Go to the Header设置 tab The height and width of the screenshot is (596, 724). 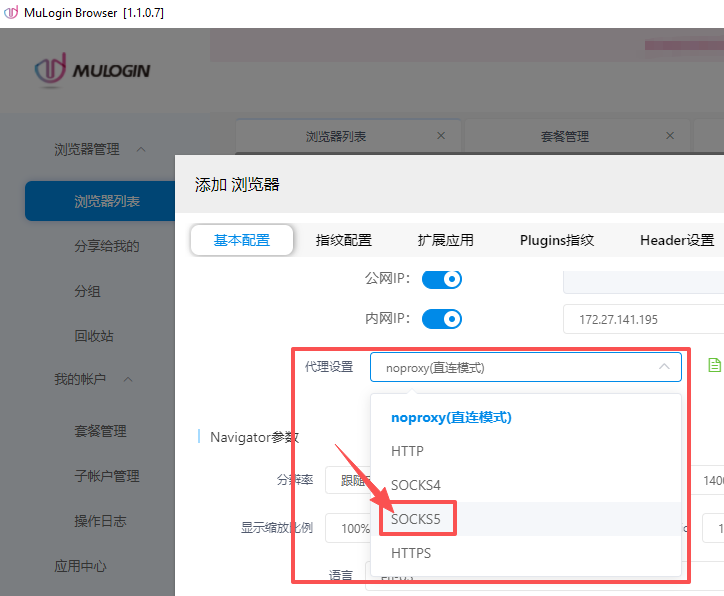(x=676, y=240)
